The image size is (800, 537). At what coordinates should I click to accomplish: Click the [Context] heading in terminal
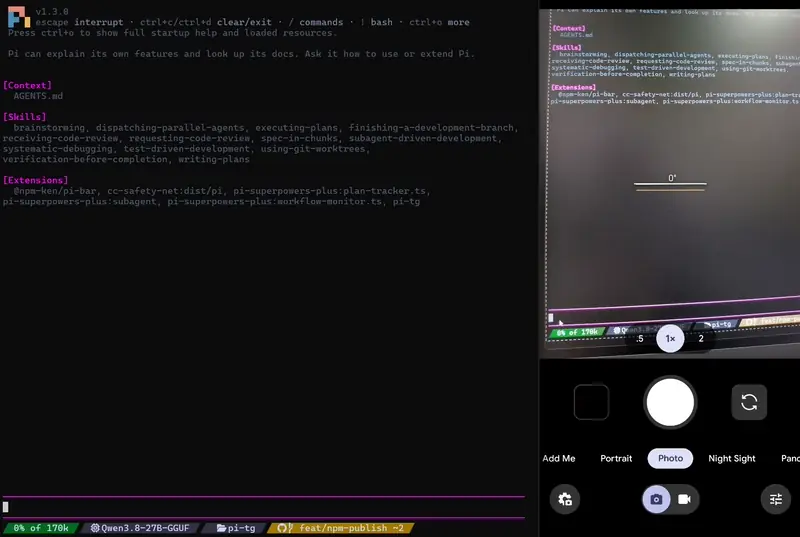tap(27, 85)
